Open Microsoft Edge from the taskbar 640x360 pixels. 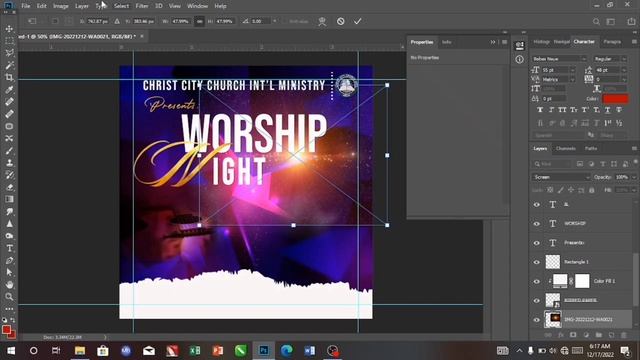(x=287, y=351)
